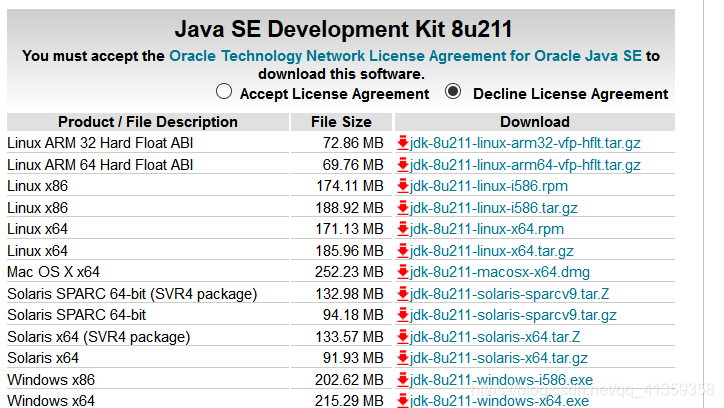Viewport: 724px width, 408px height.
Task: Click the 174.11 MB file size
Action: coord(350,186)
